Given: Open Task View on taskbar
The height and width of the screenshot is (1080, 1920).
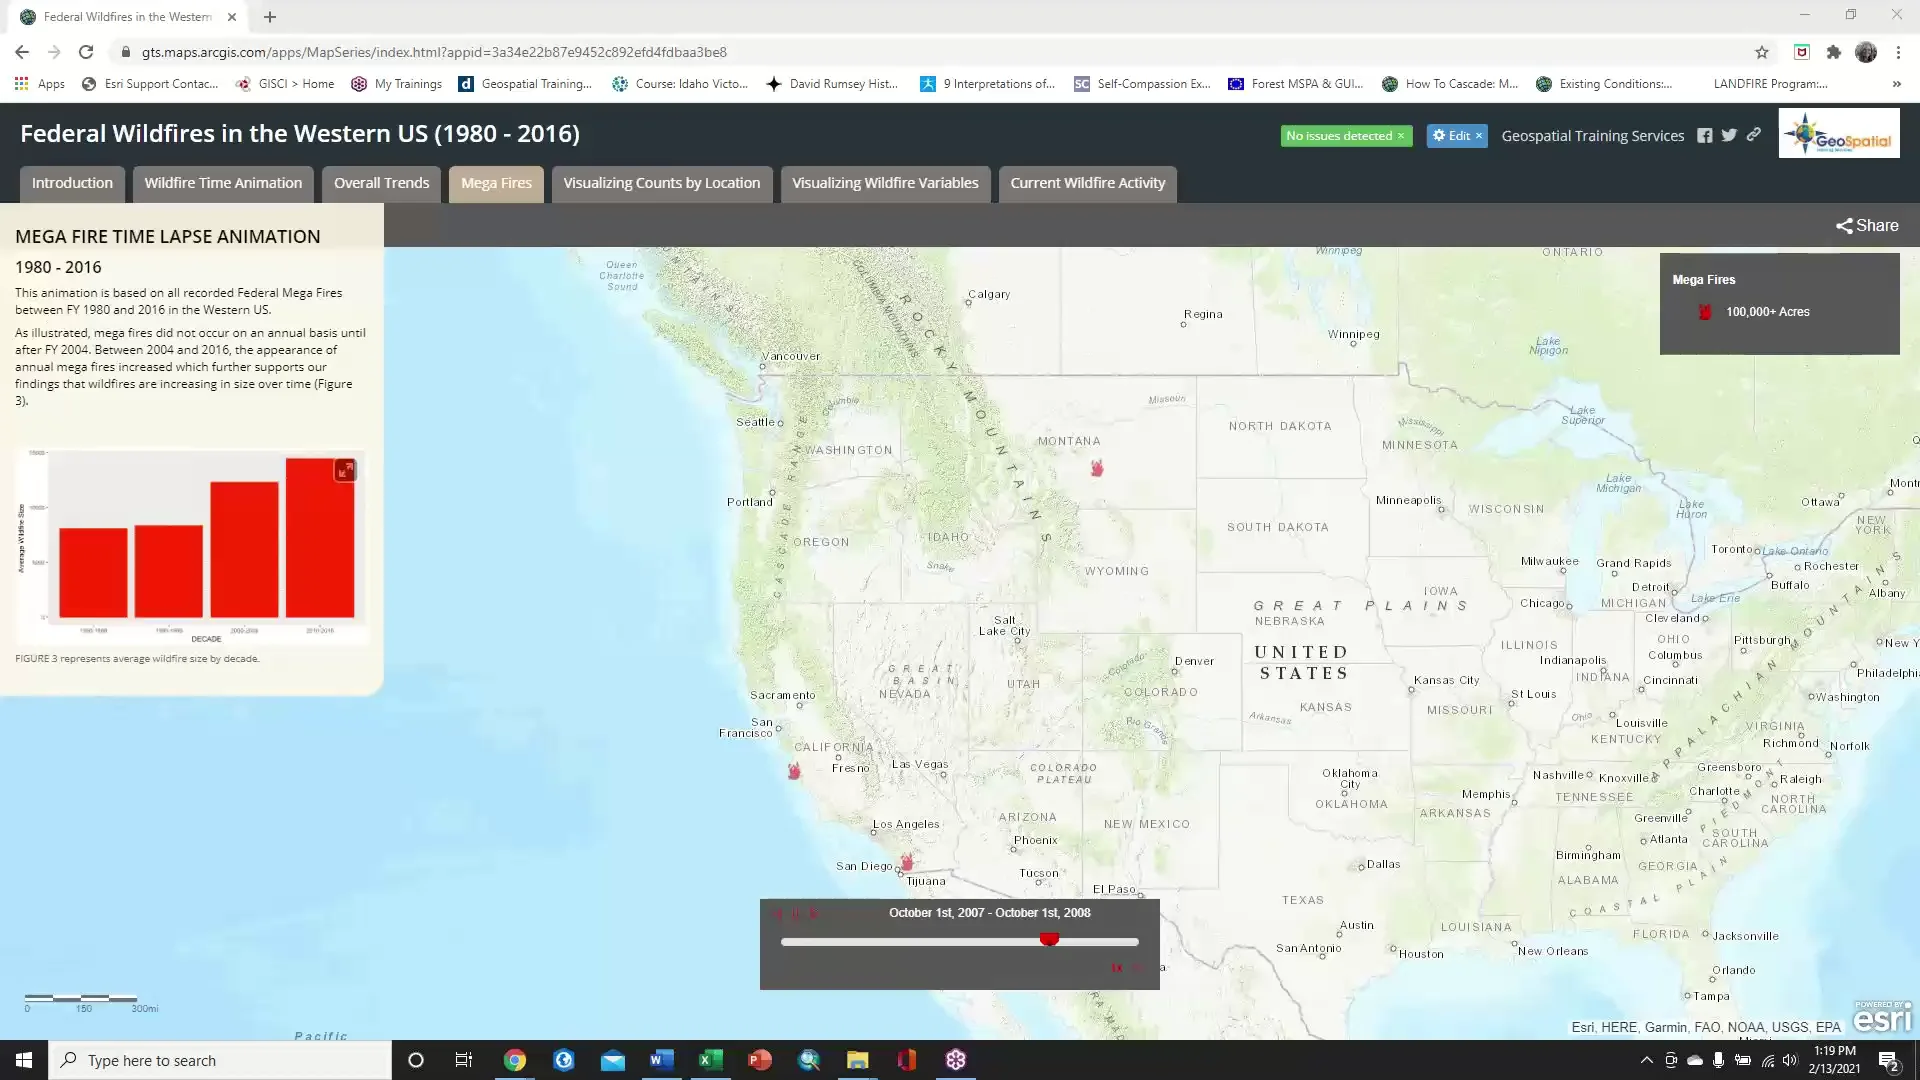Looking at the screenshot, I should coord(463,1060).
